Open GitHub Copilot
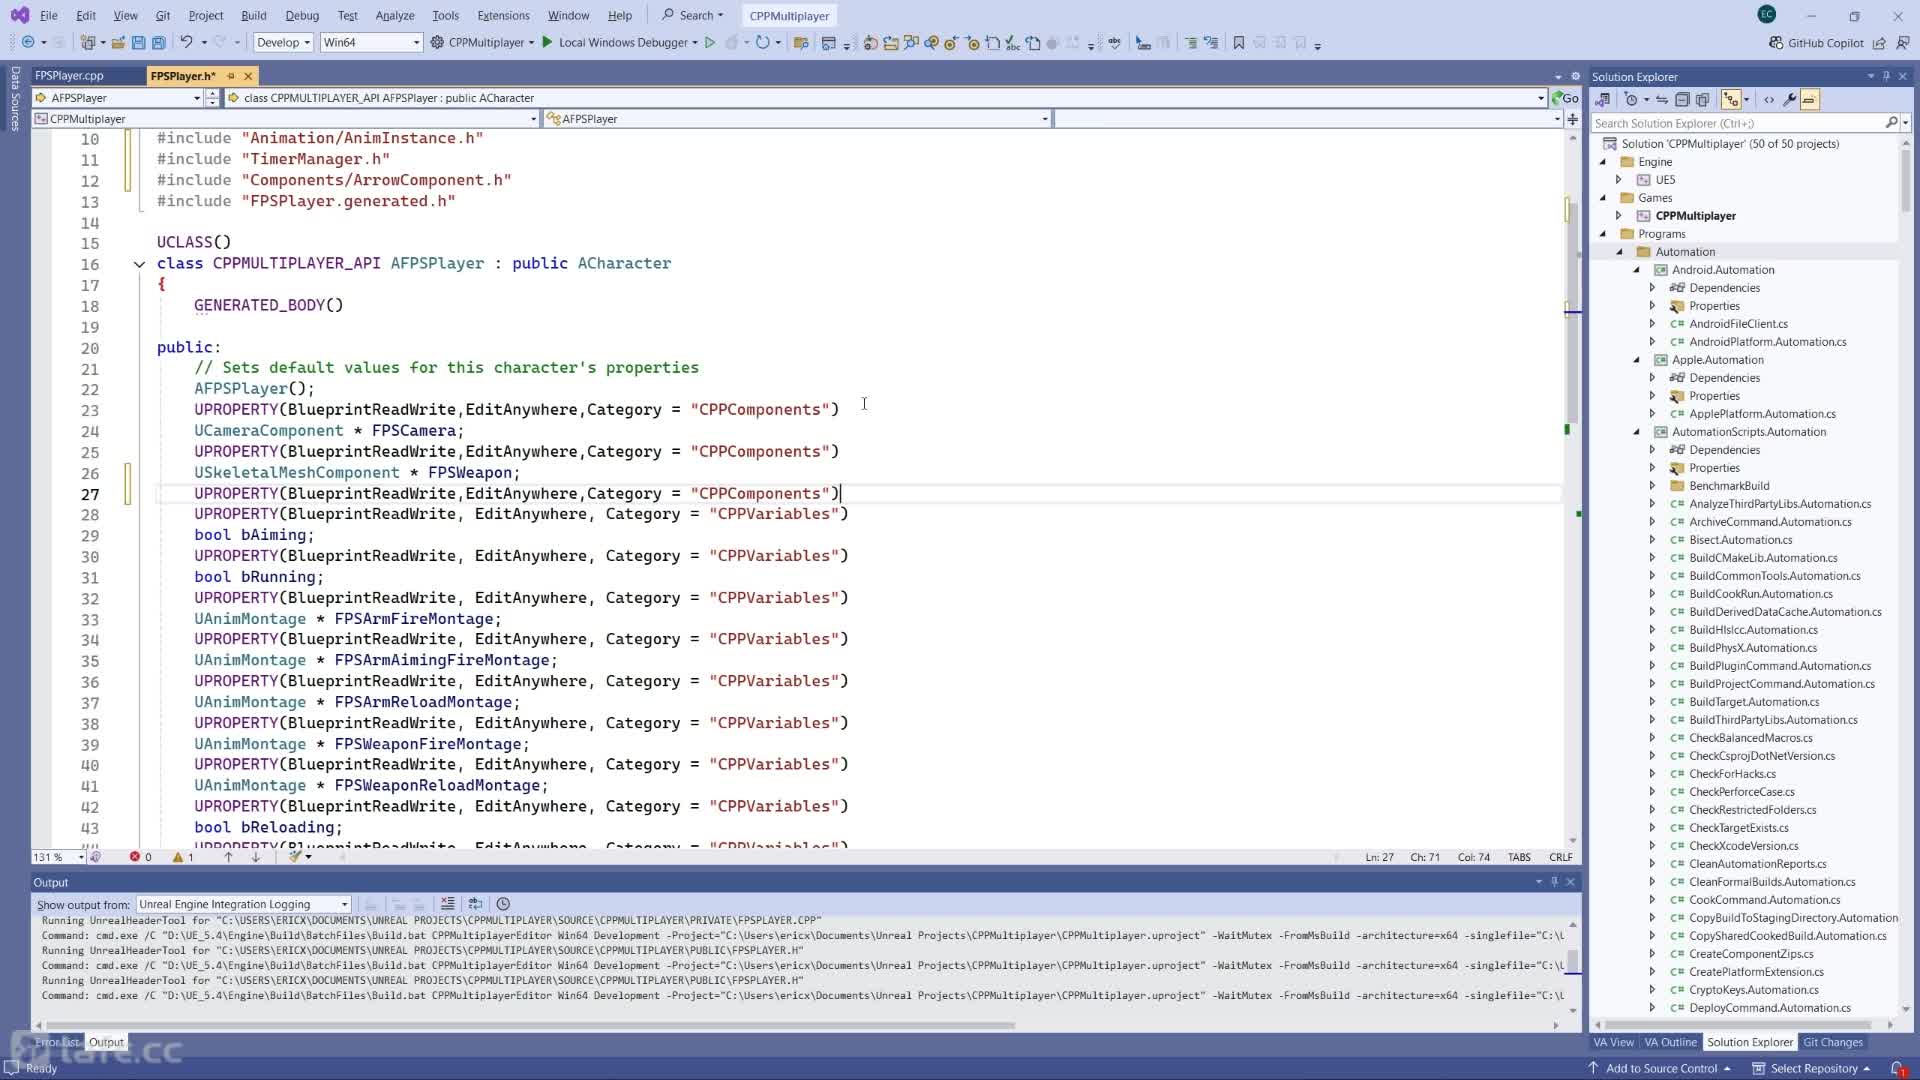 (1816, 43)
